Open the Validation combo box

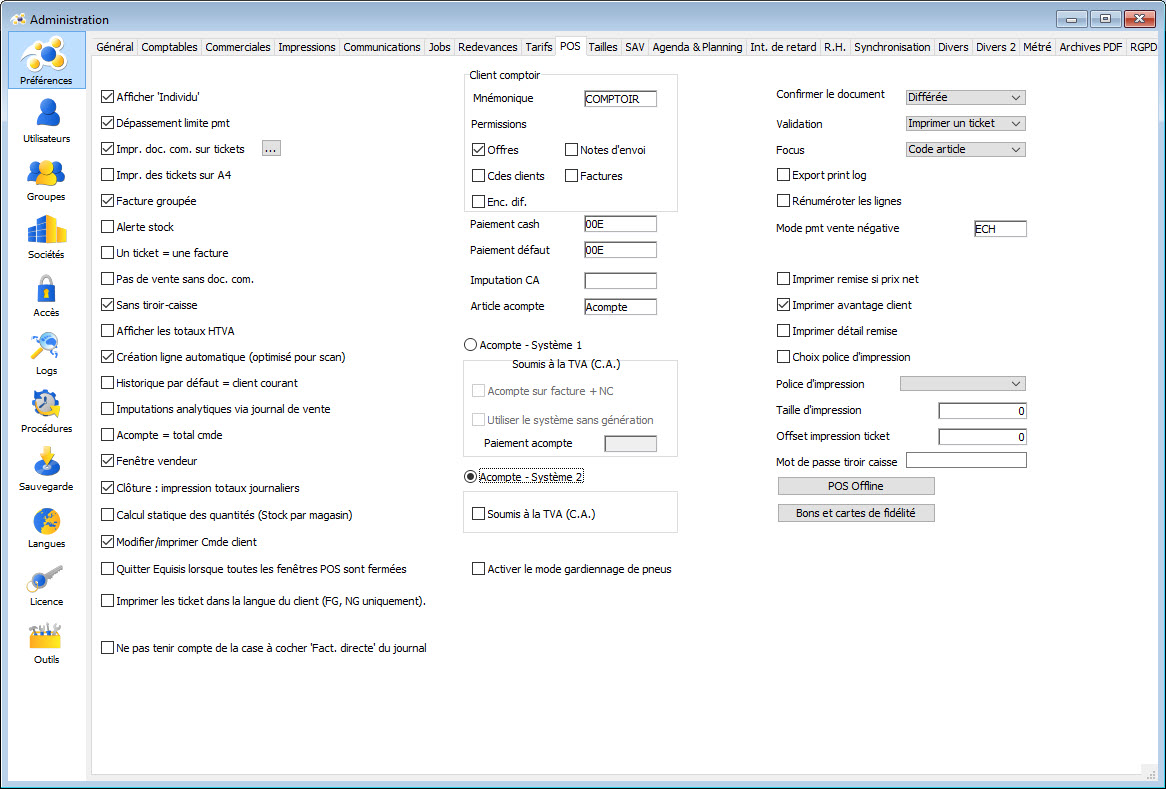pyautogui.click(x=965, y=124)
